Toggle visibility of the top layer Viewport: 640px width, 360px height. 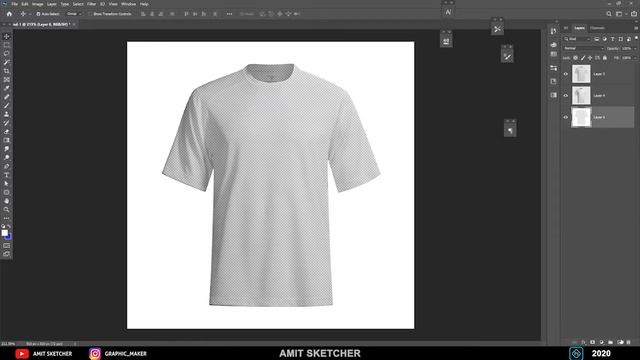[566, 74]
